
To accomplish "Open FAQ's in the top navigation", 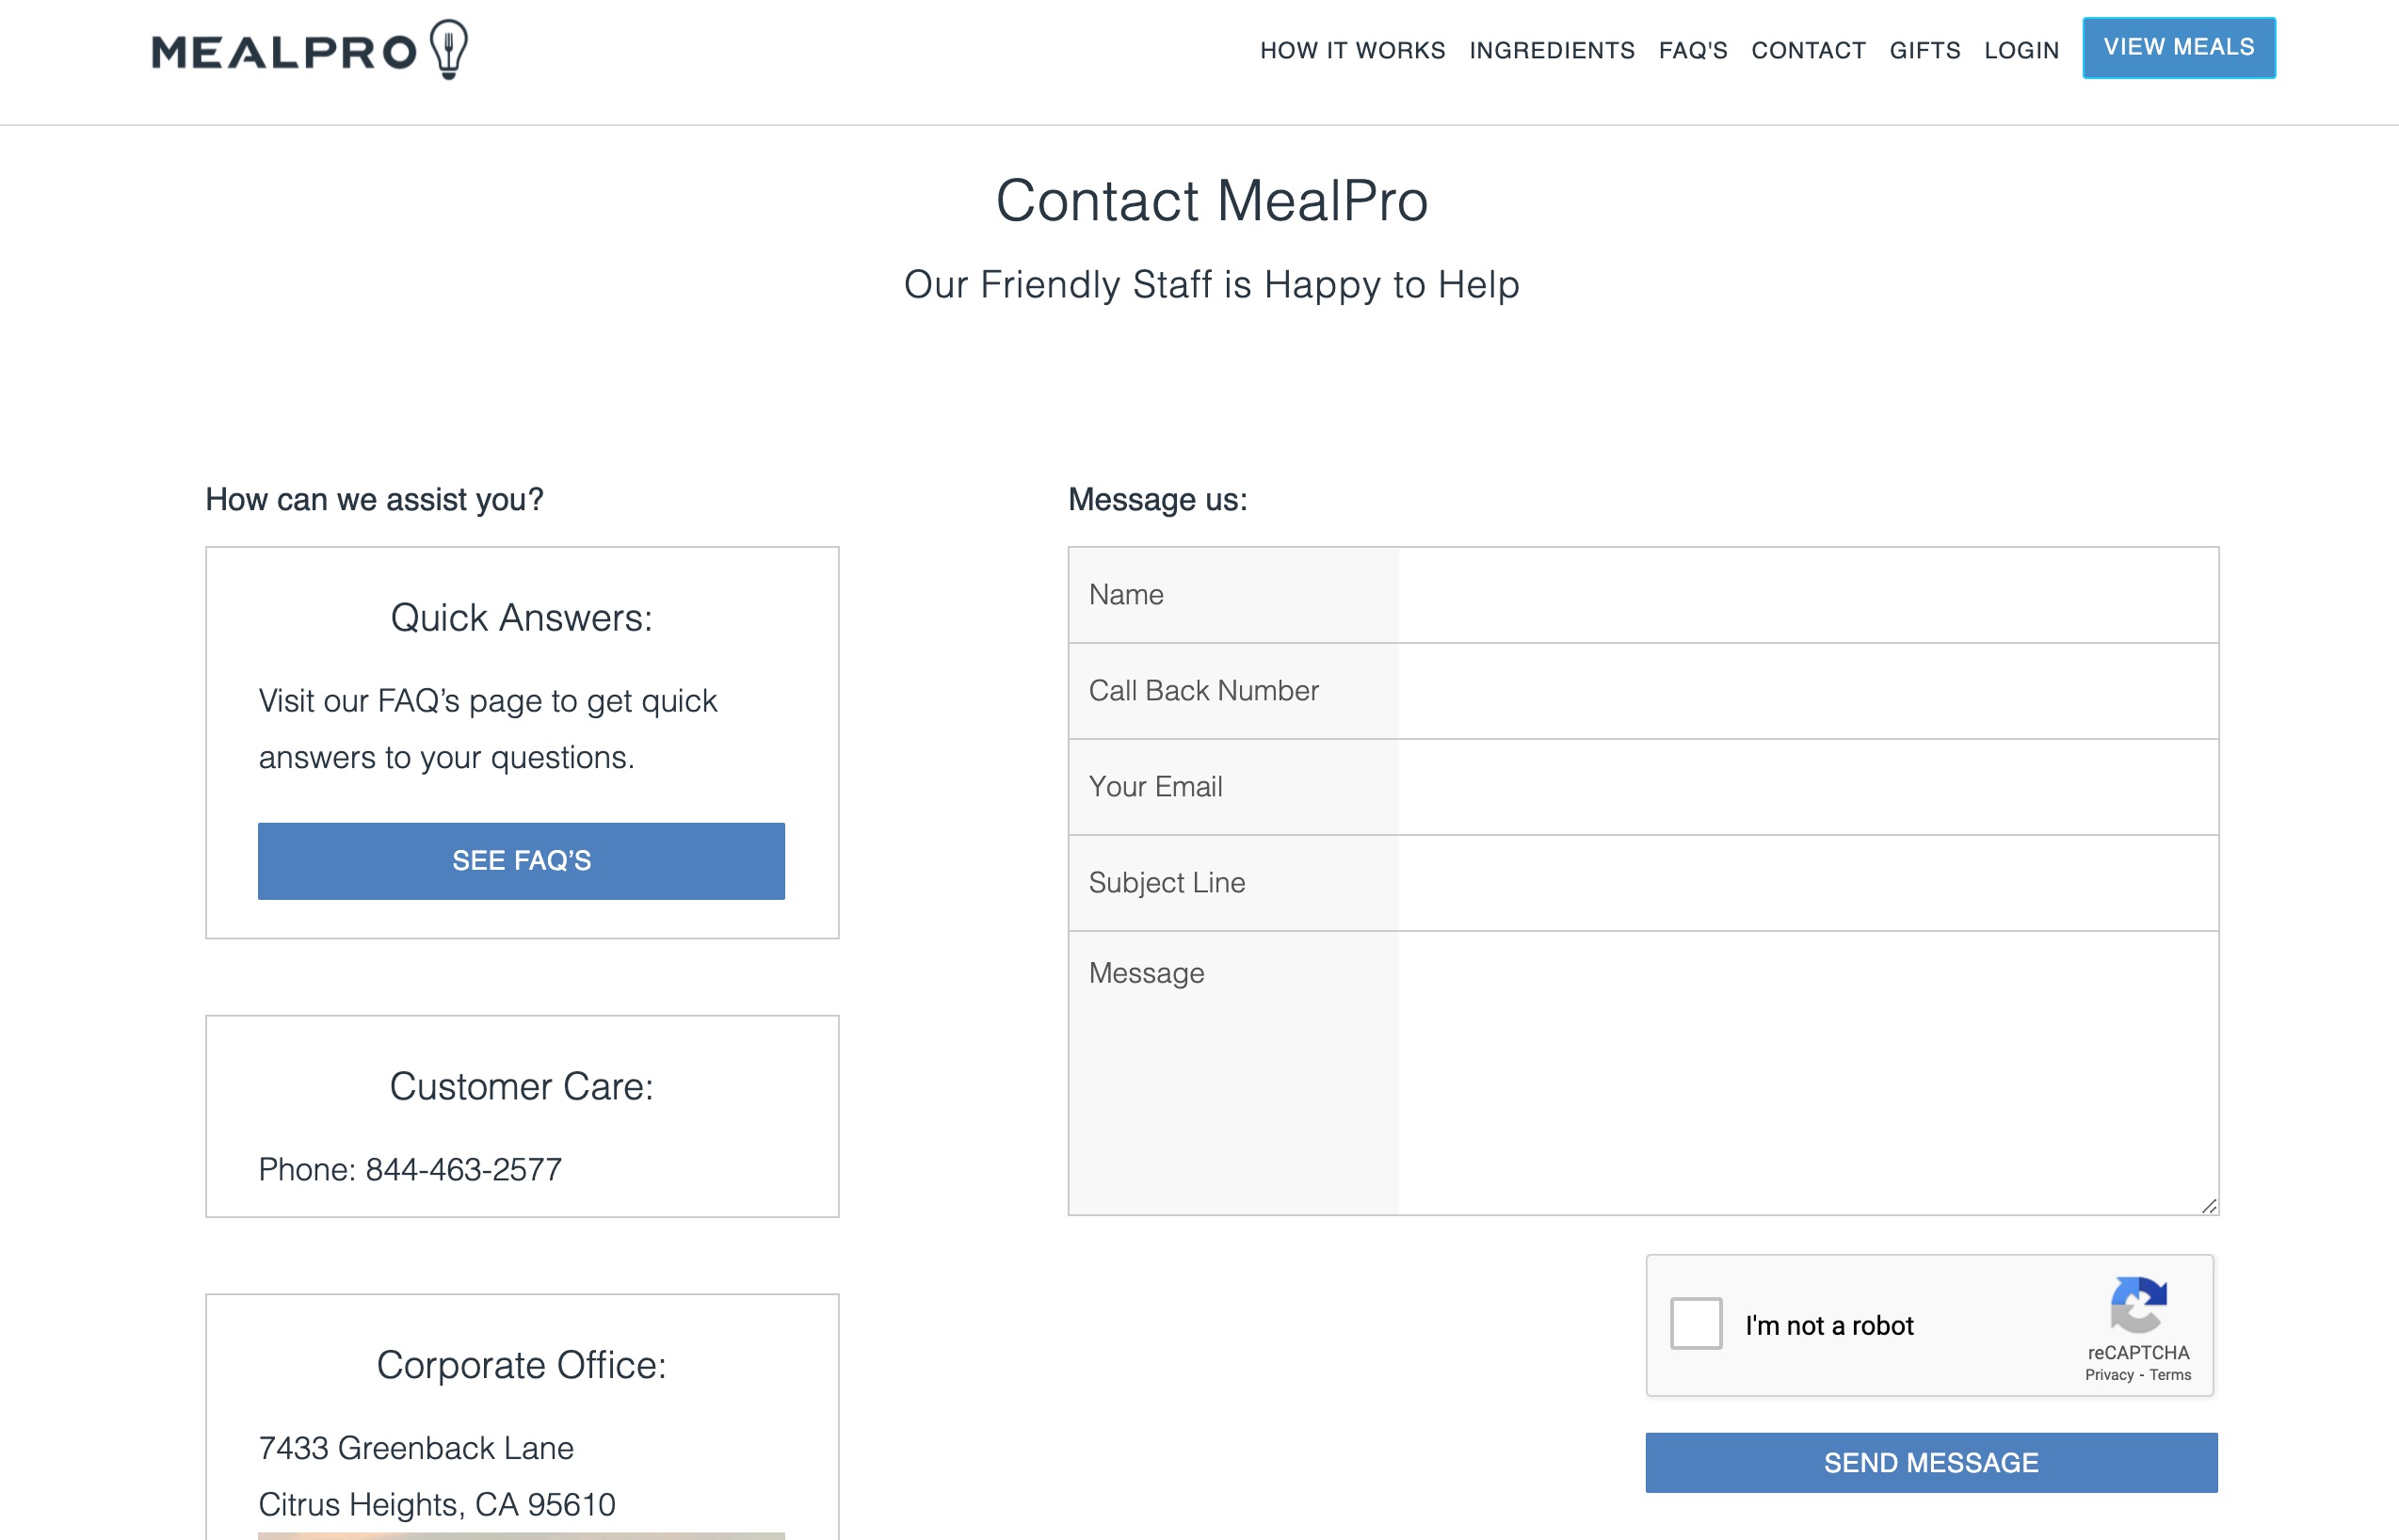I will (x=1692, y=50).
